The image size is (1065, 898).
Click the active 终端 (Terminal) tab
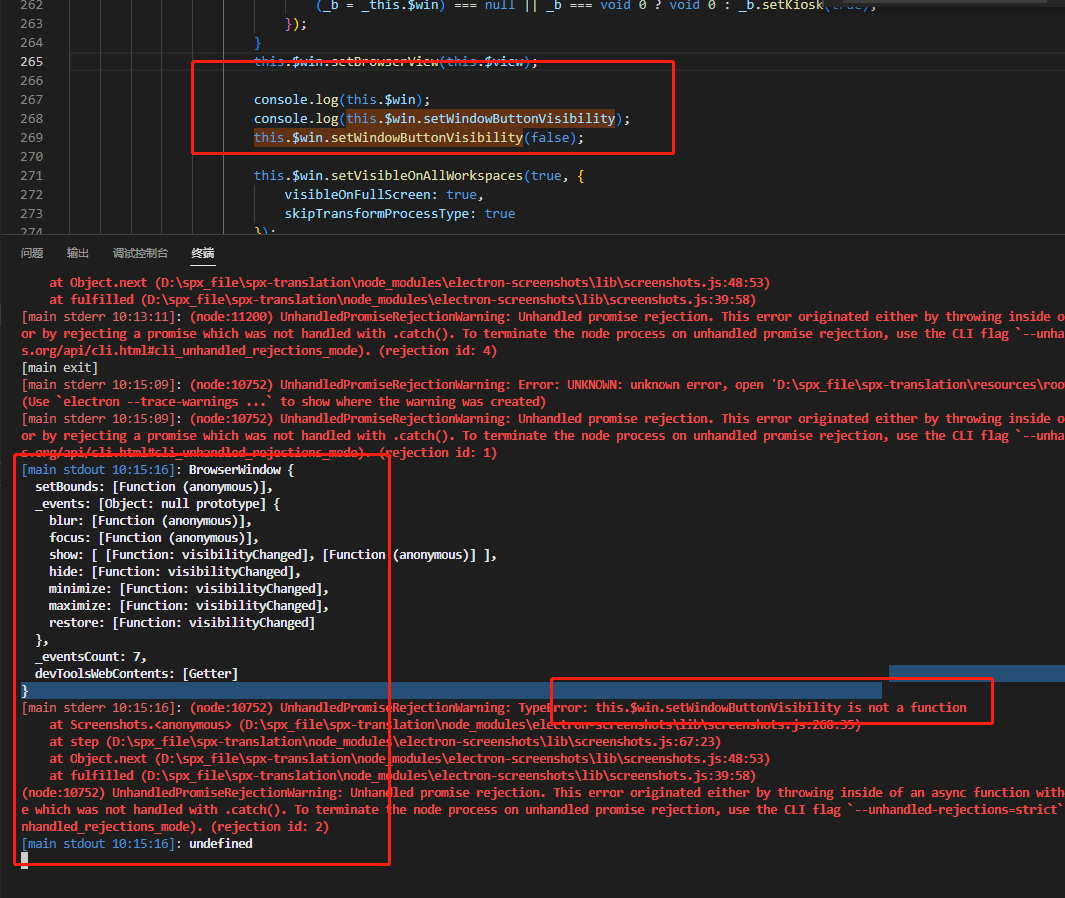[x=202, y=253]
